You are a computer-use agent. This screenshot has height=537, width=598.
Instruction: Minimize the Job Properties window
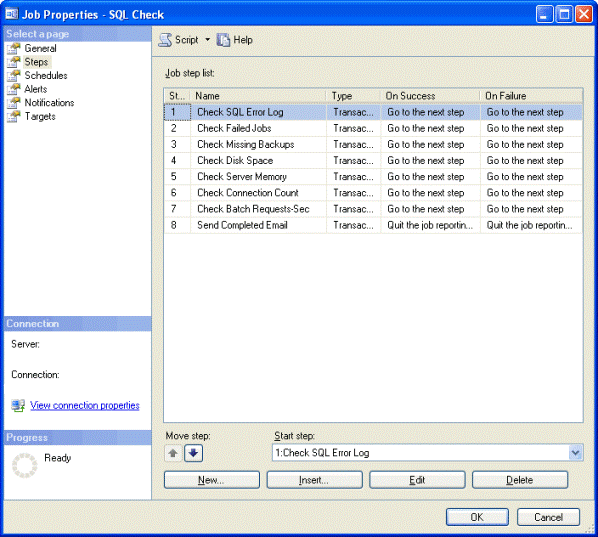[x=544, y=14]
